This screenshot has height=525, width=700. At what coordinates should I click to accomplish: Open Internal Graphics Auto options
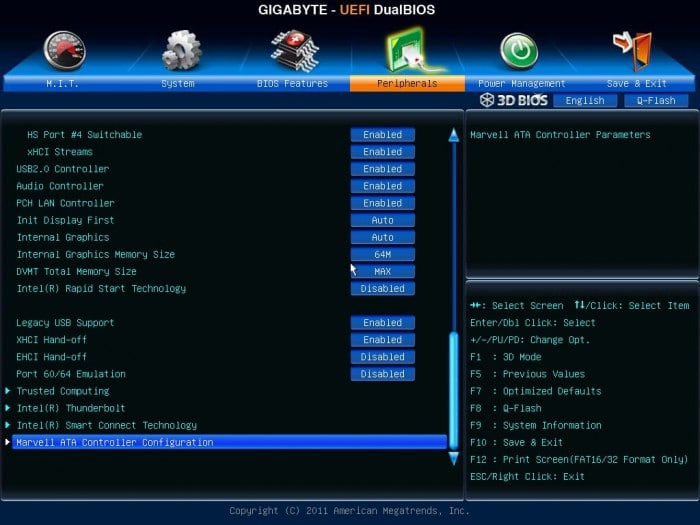coord(383,237)
